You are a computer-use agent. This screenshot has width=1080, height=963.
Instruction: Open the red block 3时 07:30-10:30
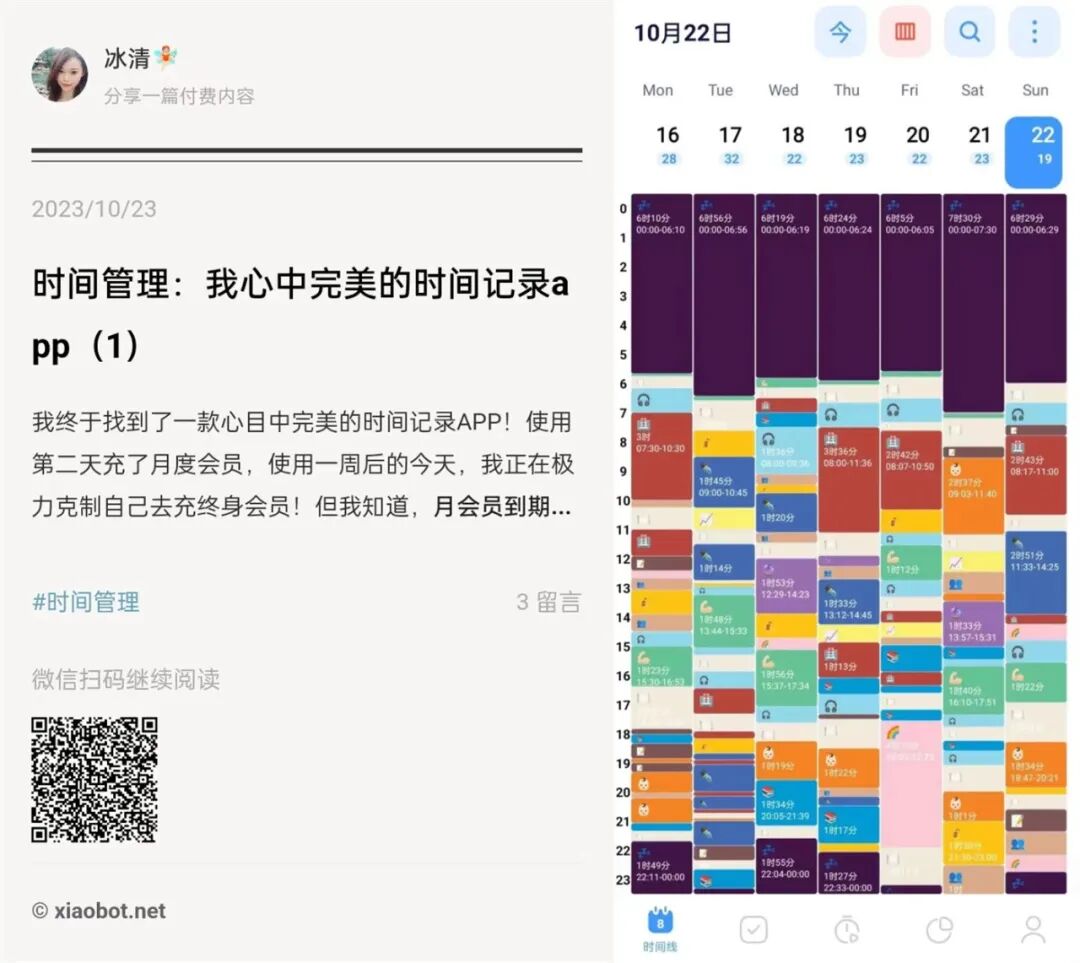661,456
